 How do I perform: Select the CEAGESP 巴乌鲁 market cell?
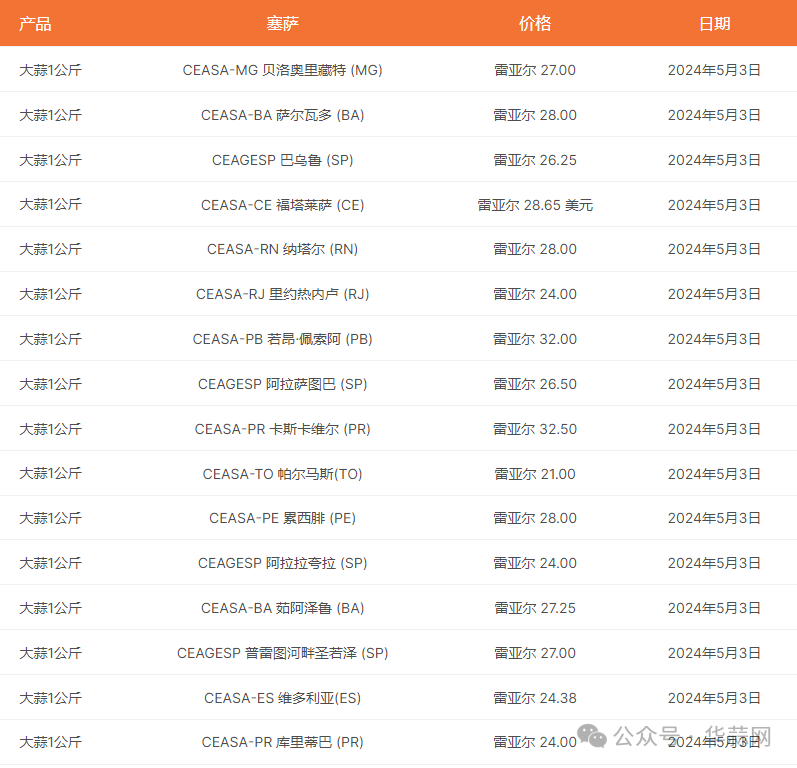coord(282,160)
